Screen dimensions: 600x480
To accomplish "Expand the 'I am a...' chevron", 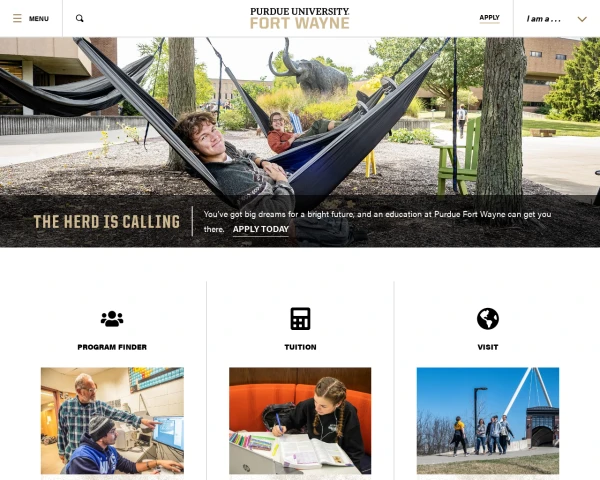I will click(x=582, y=19).
